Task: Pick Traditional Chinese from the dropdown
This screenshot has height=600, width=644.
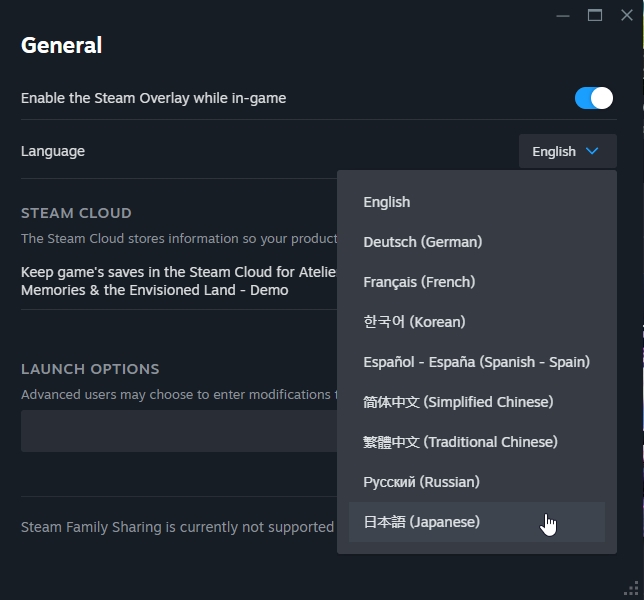Action: (x=460, y=442)
